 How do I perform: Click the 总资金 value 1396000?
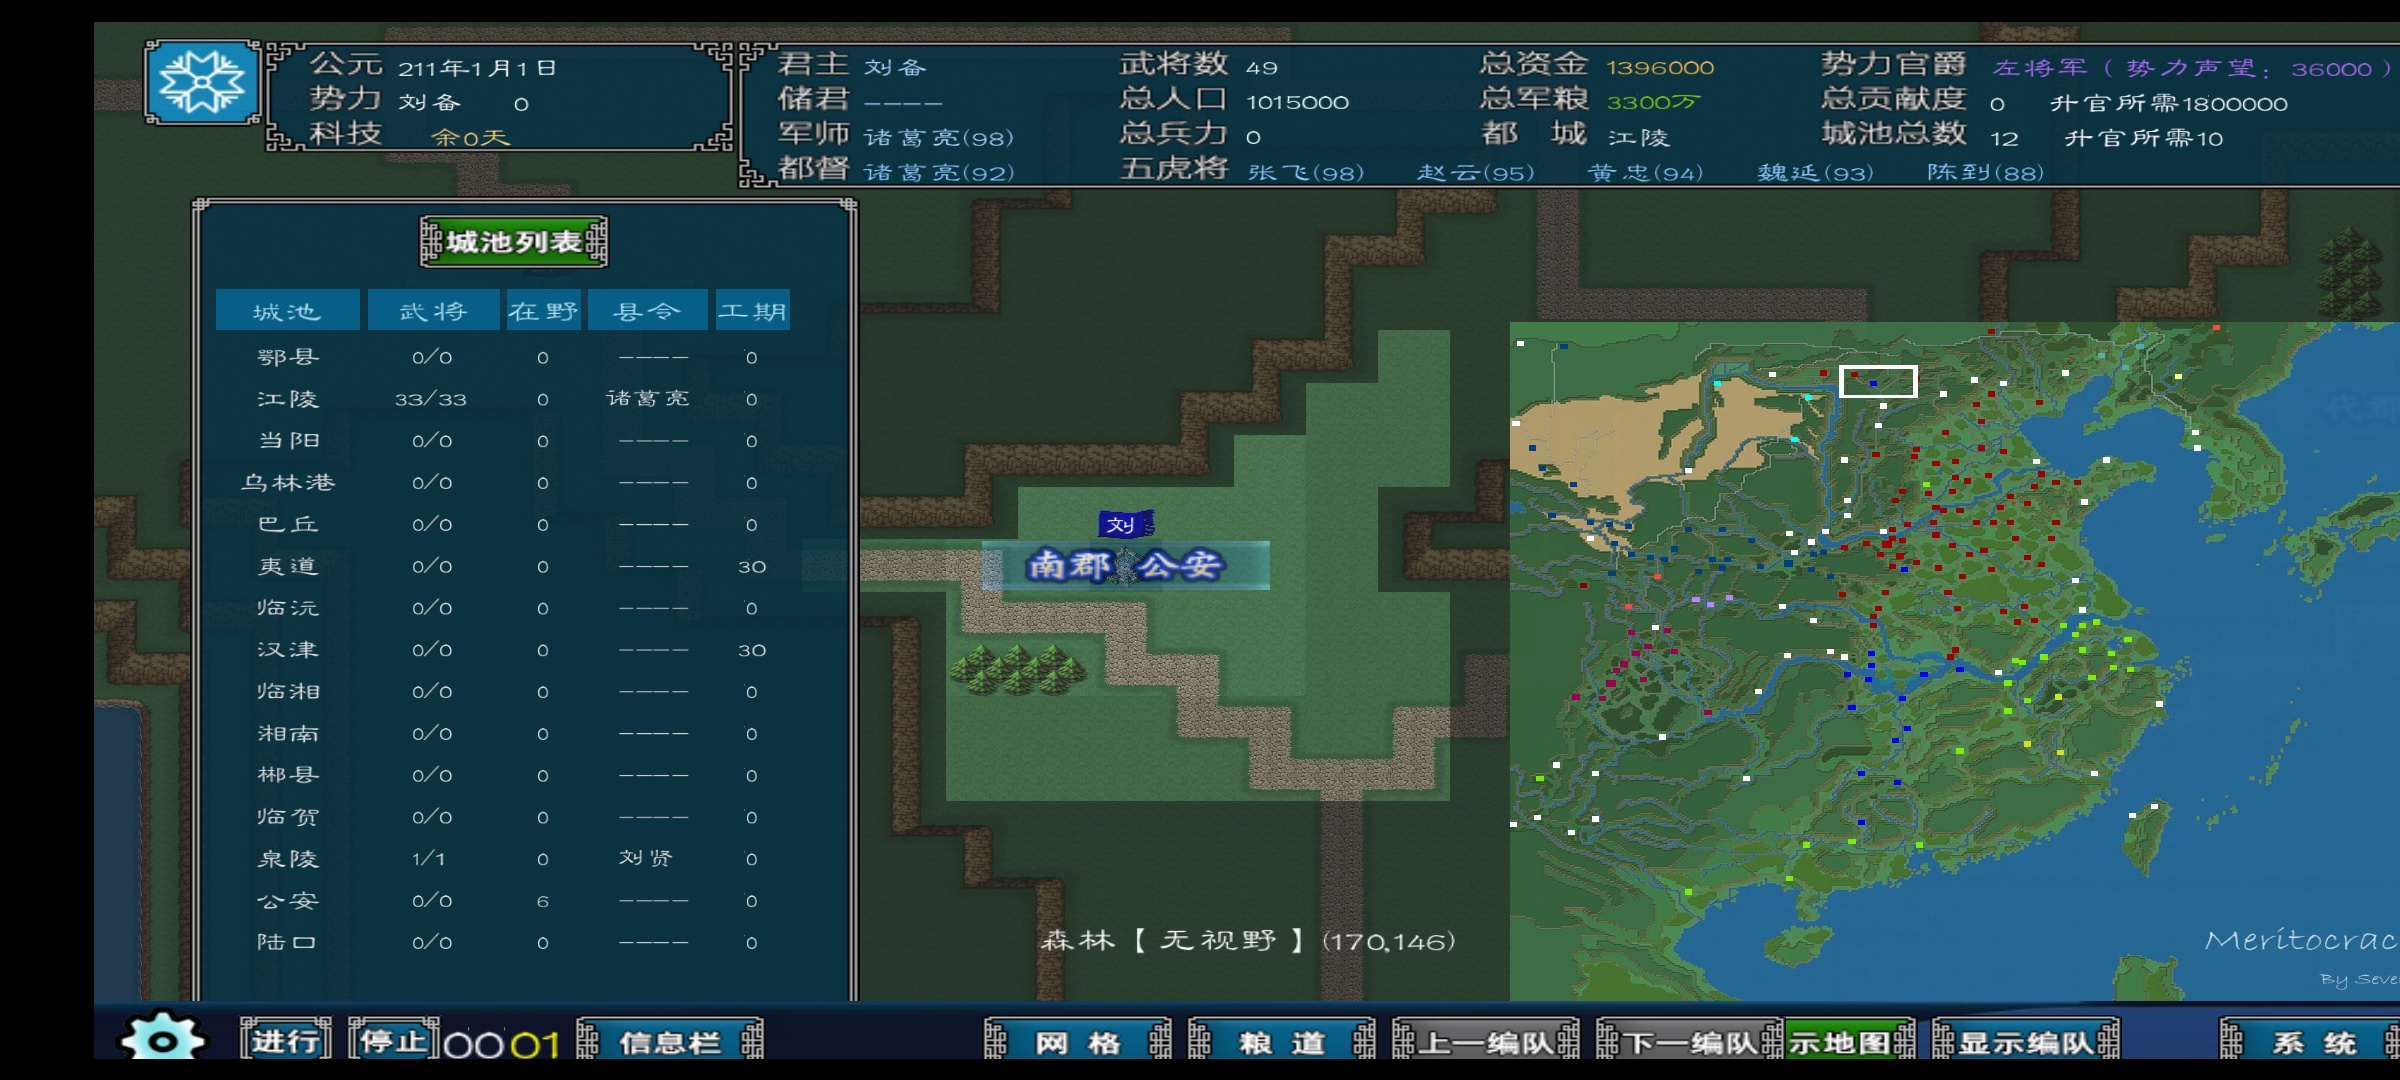pos(1660,68)
